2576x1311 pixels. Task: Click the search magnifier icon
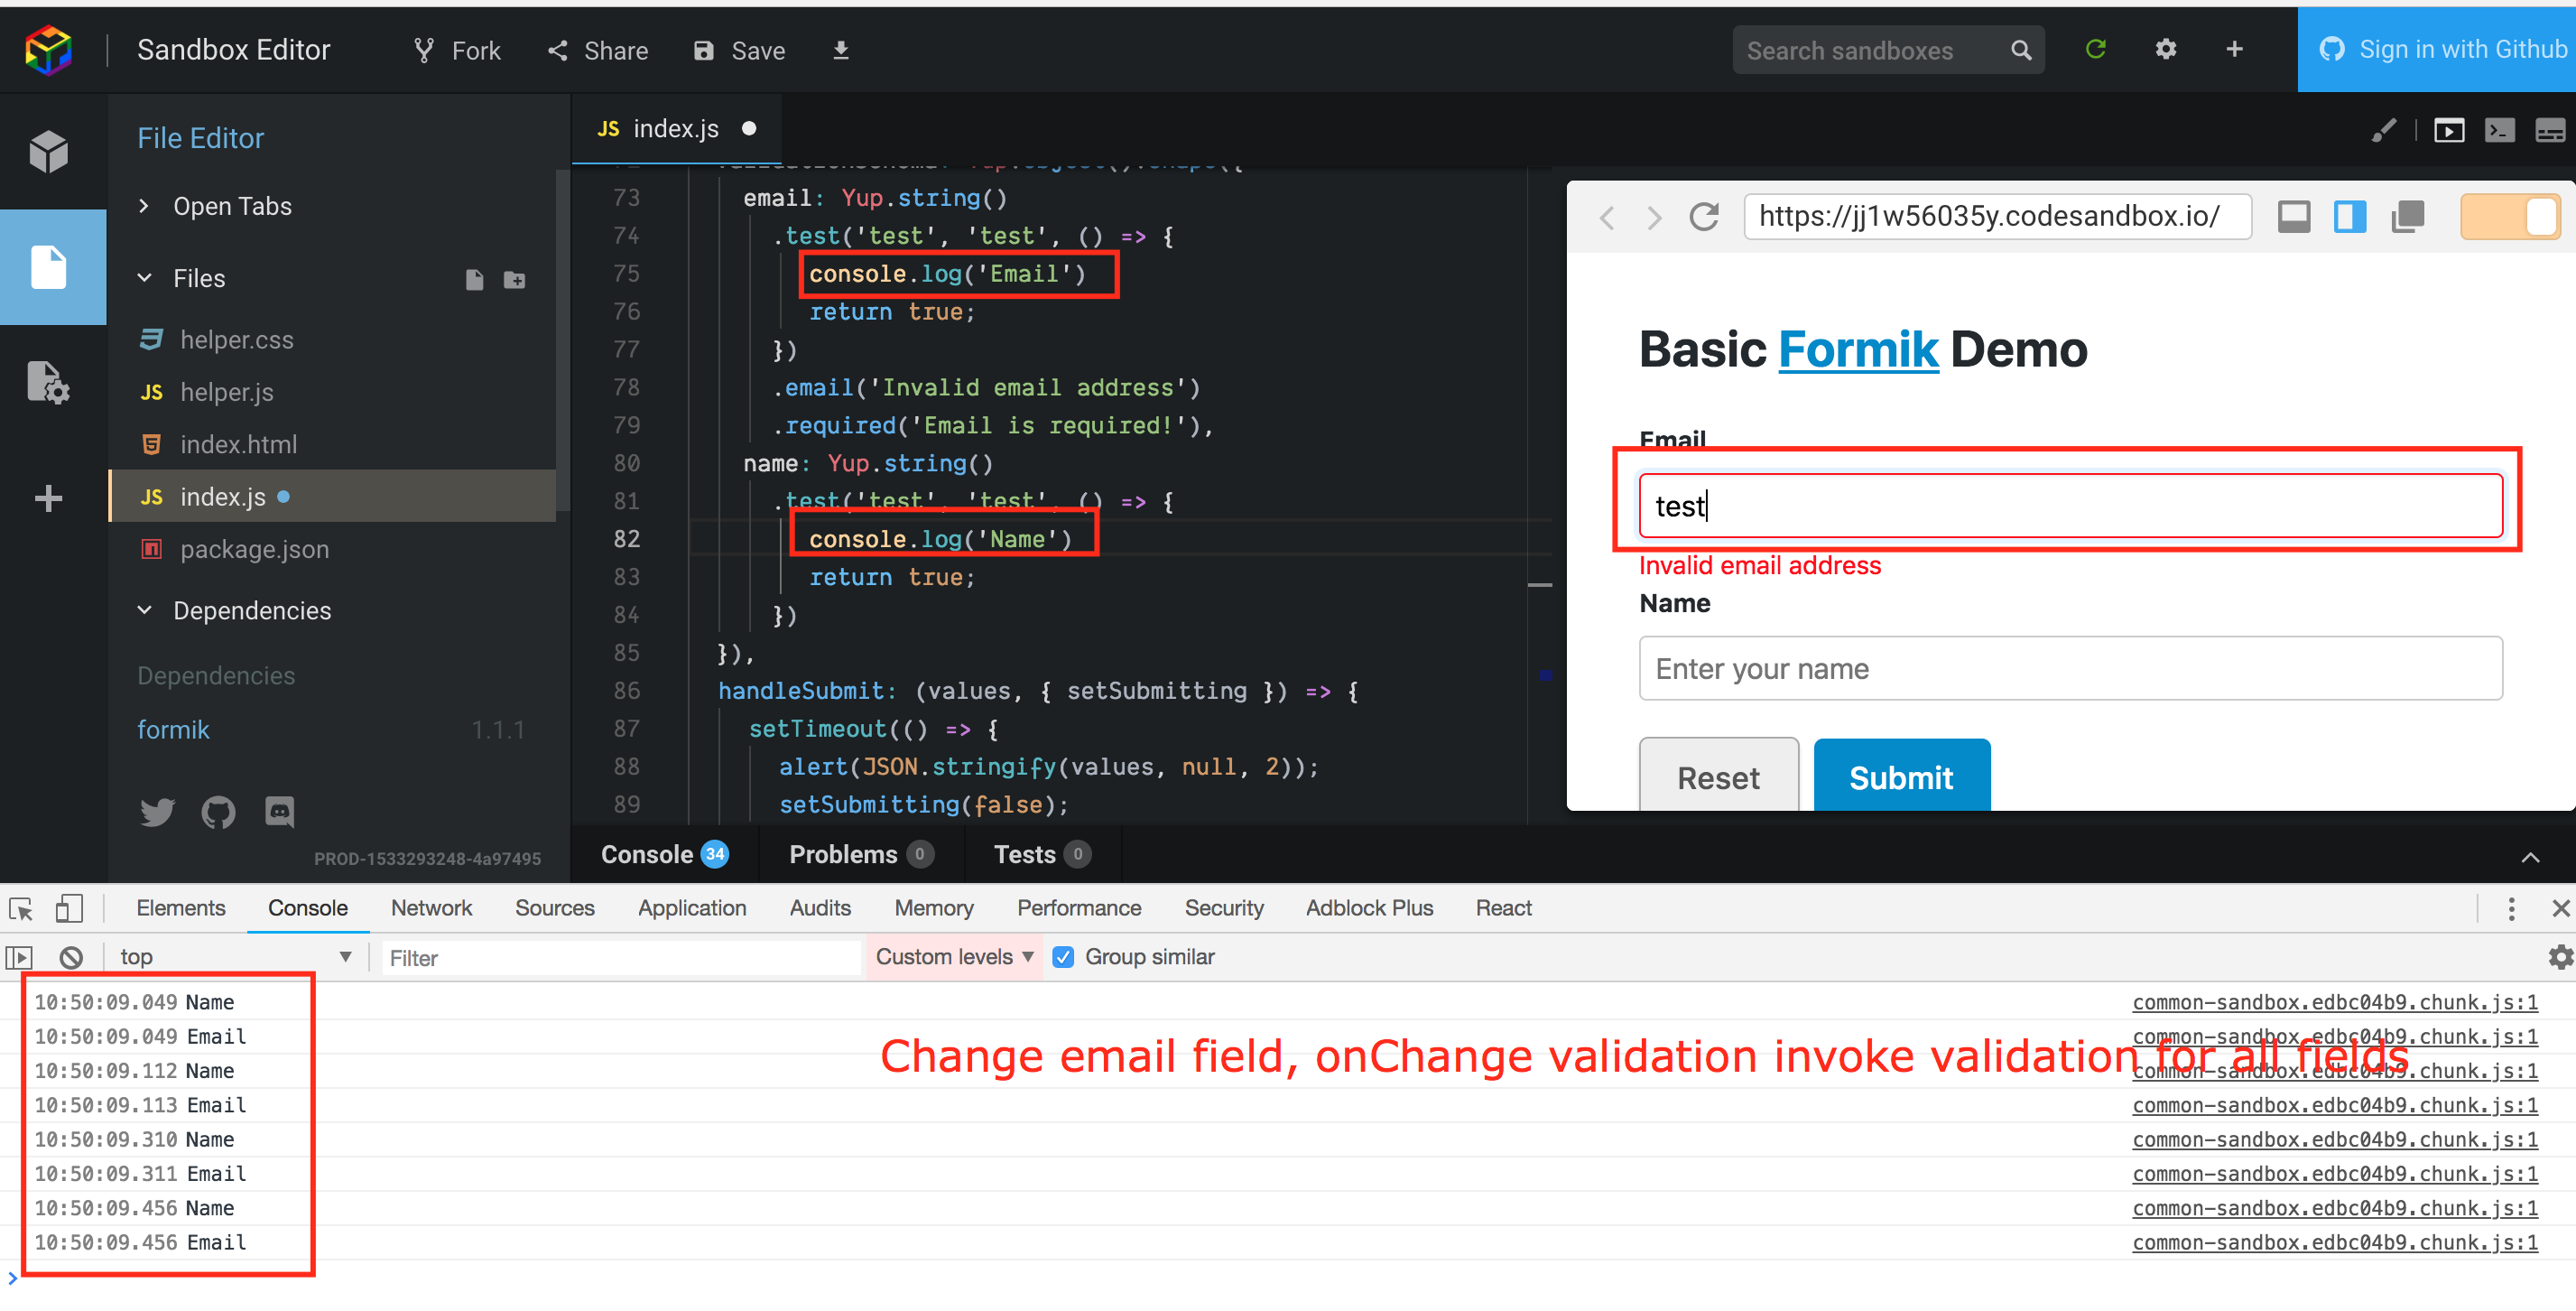(x=2021, y=50)
